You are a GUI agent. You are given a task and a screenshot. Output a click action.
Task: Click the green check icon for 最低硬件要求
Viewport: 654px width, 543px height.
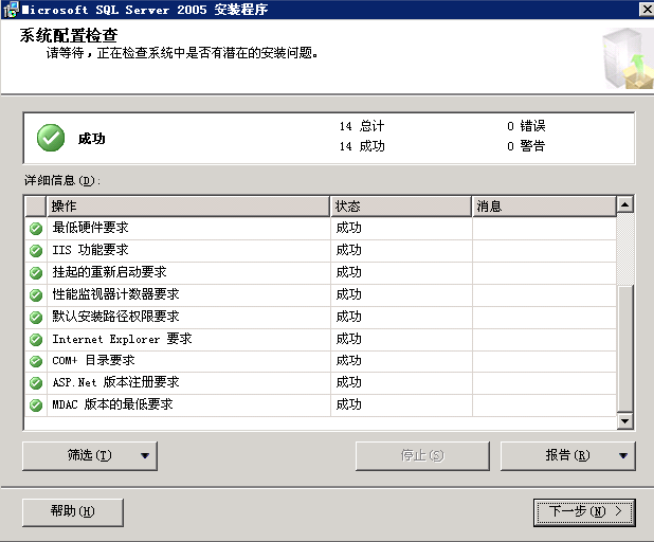(36, 229)
